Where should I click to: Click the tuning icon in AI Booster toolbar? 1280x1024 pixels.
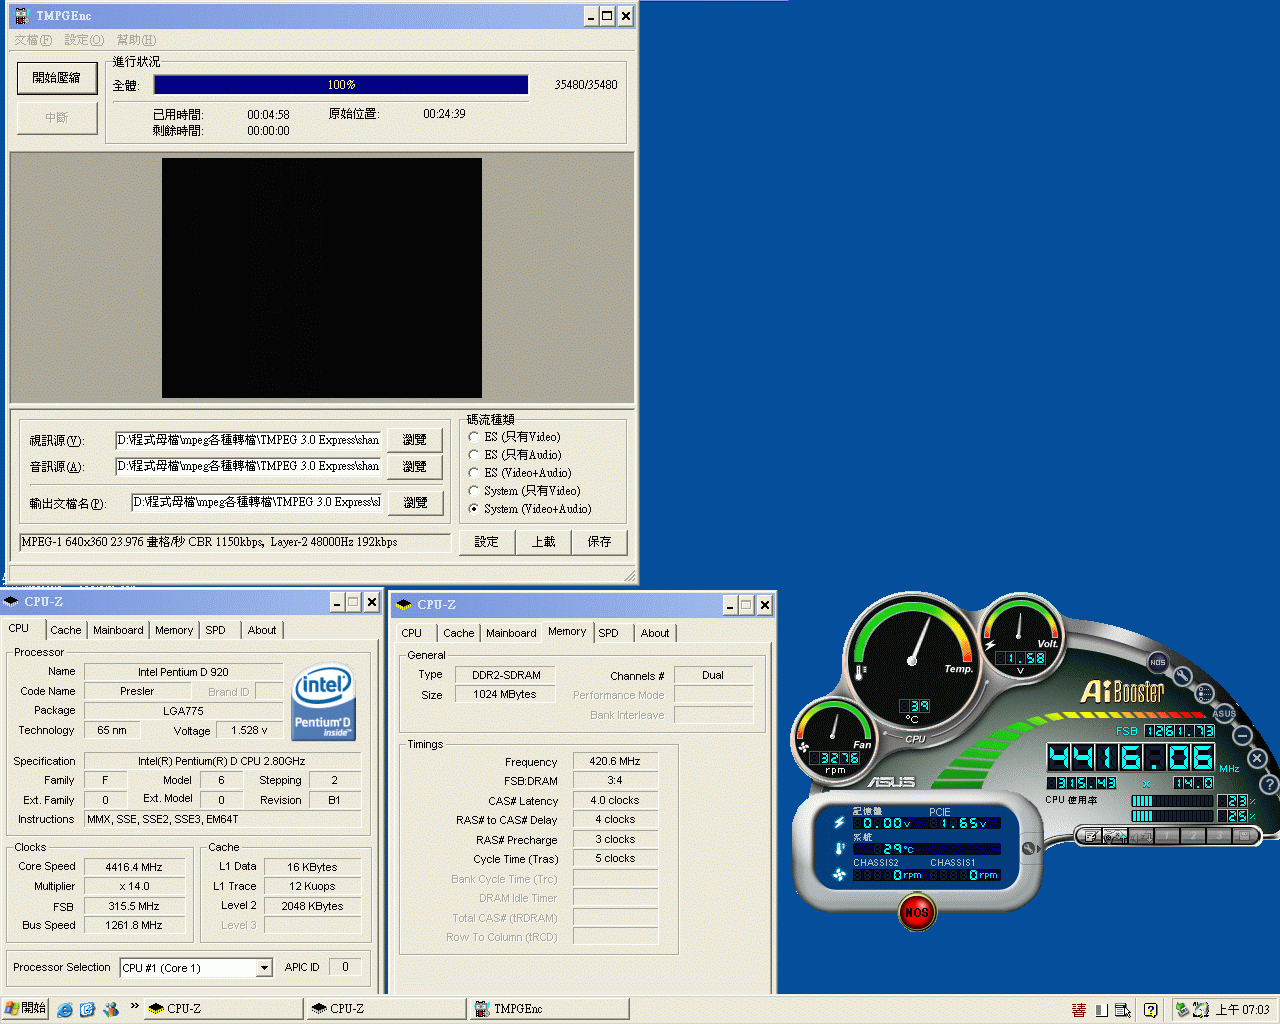(1116, 836)
